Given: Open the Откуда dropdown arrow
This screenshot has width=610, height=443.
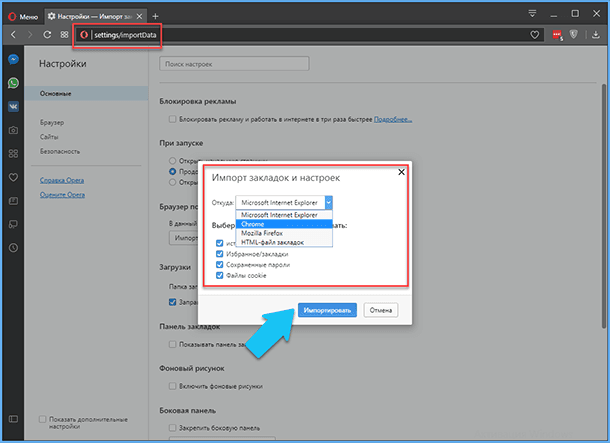Looking at the screenshot, I should pos(329,203).
